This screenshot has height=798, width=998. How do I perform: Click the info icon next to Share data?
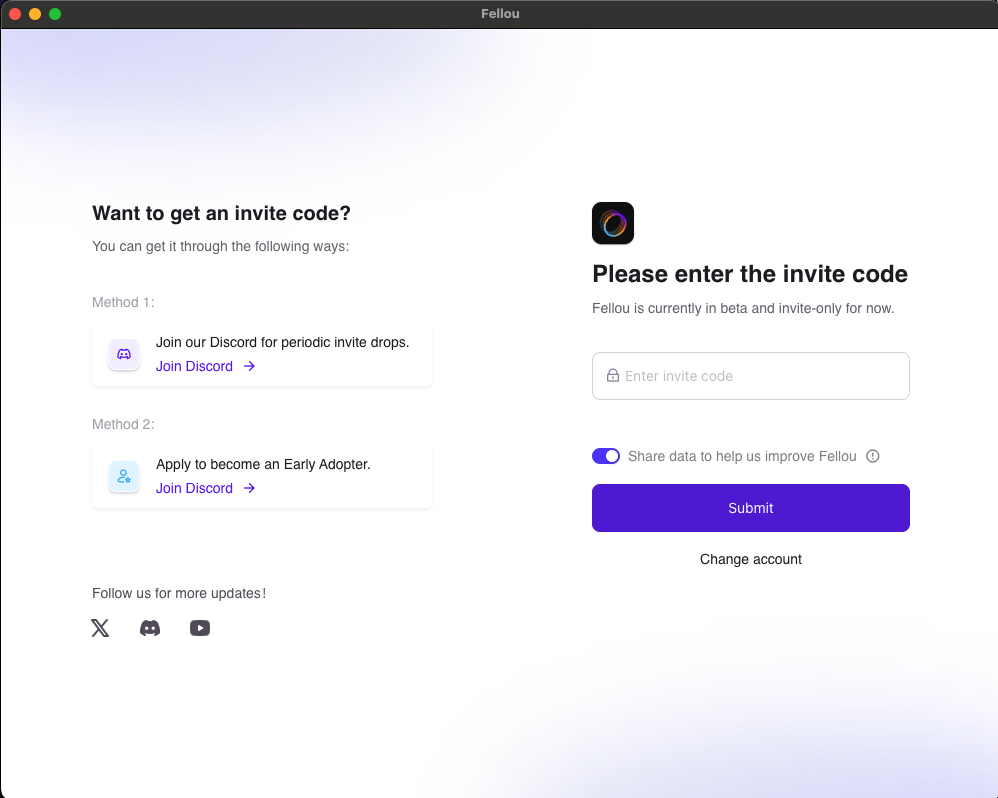coord(872,456)
